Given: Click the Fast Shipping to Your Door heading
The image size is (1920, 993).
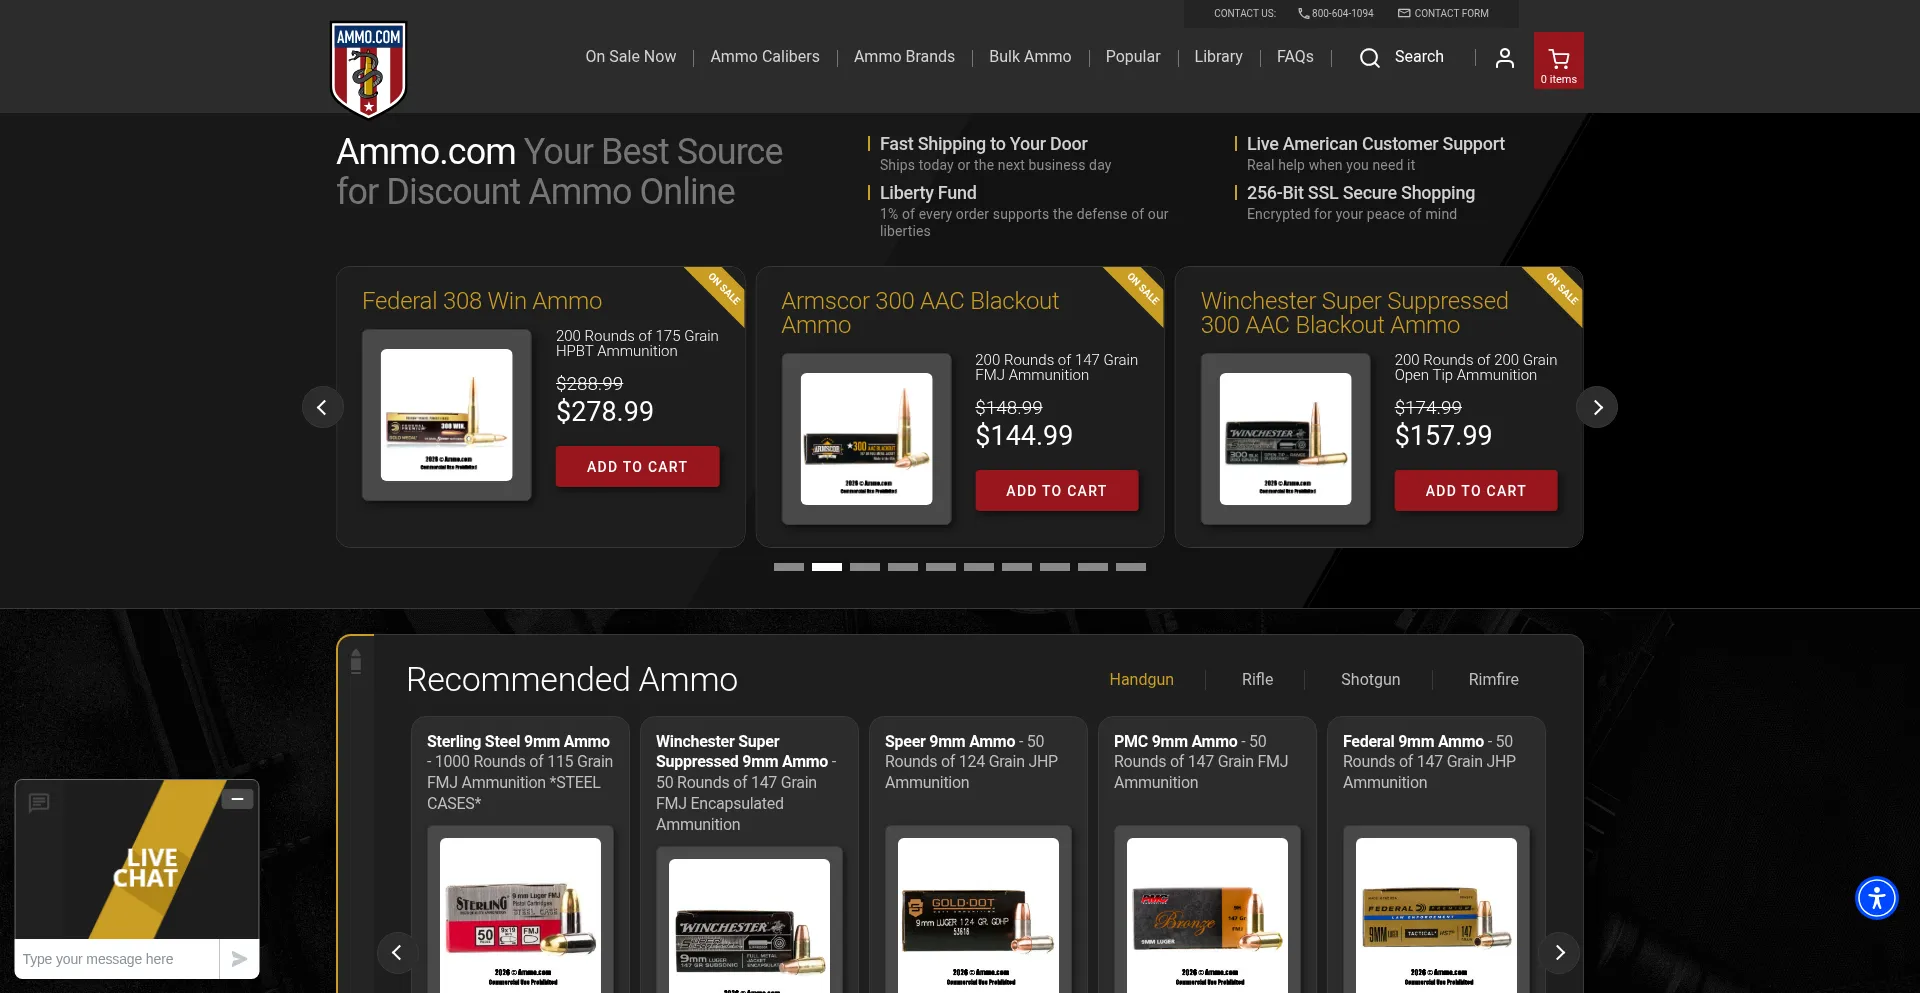Looking at the screenshot, I should (x=983, y=144).
